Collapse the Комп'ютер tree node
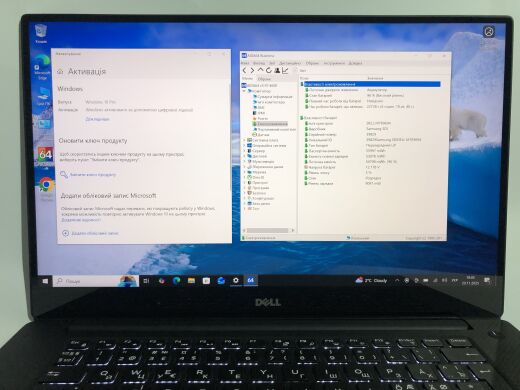520x390 pixels. click(x=244, y=91)
